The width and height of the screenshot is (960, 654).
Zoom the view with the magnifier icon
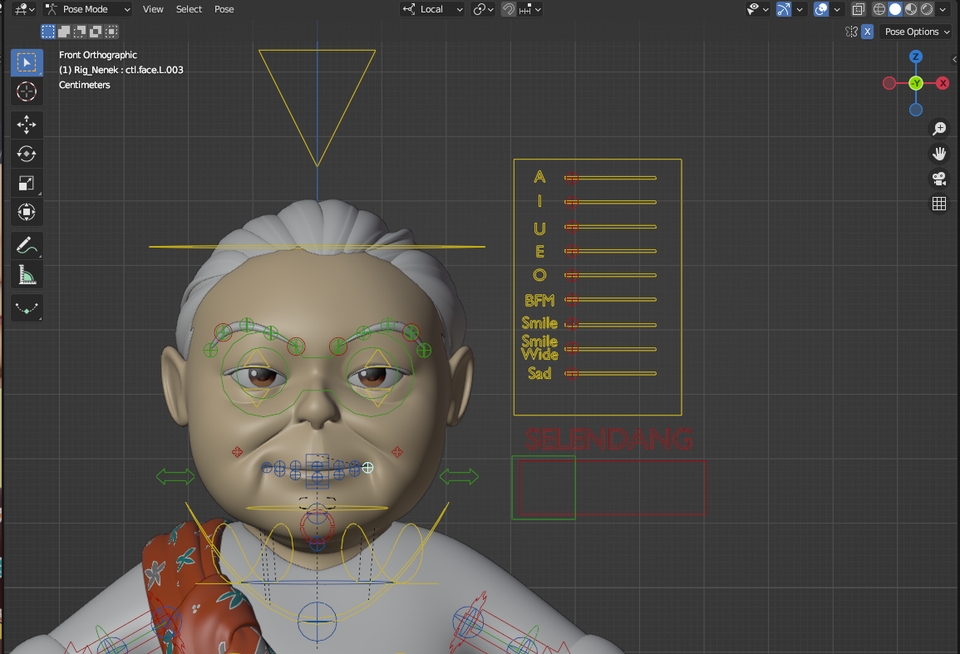point(938,128)
